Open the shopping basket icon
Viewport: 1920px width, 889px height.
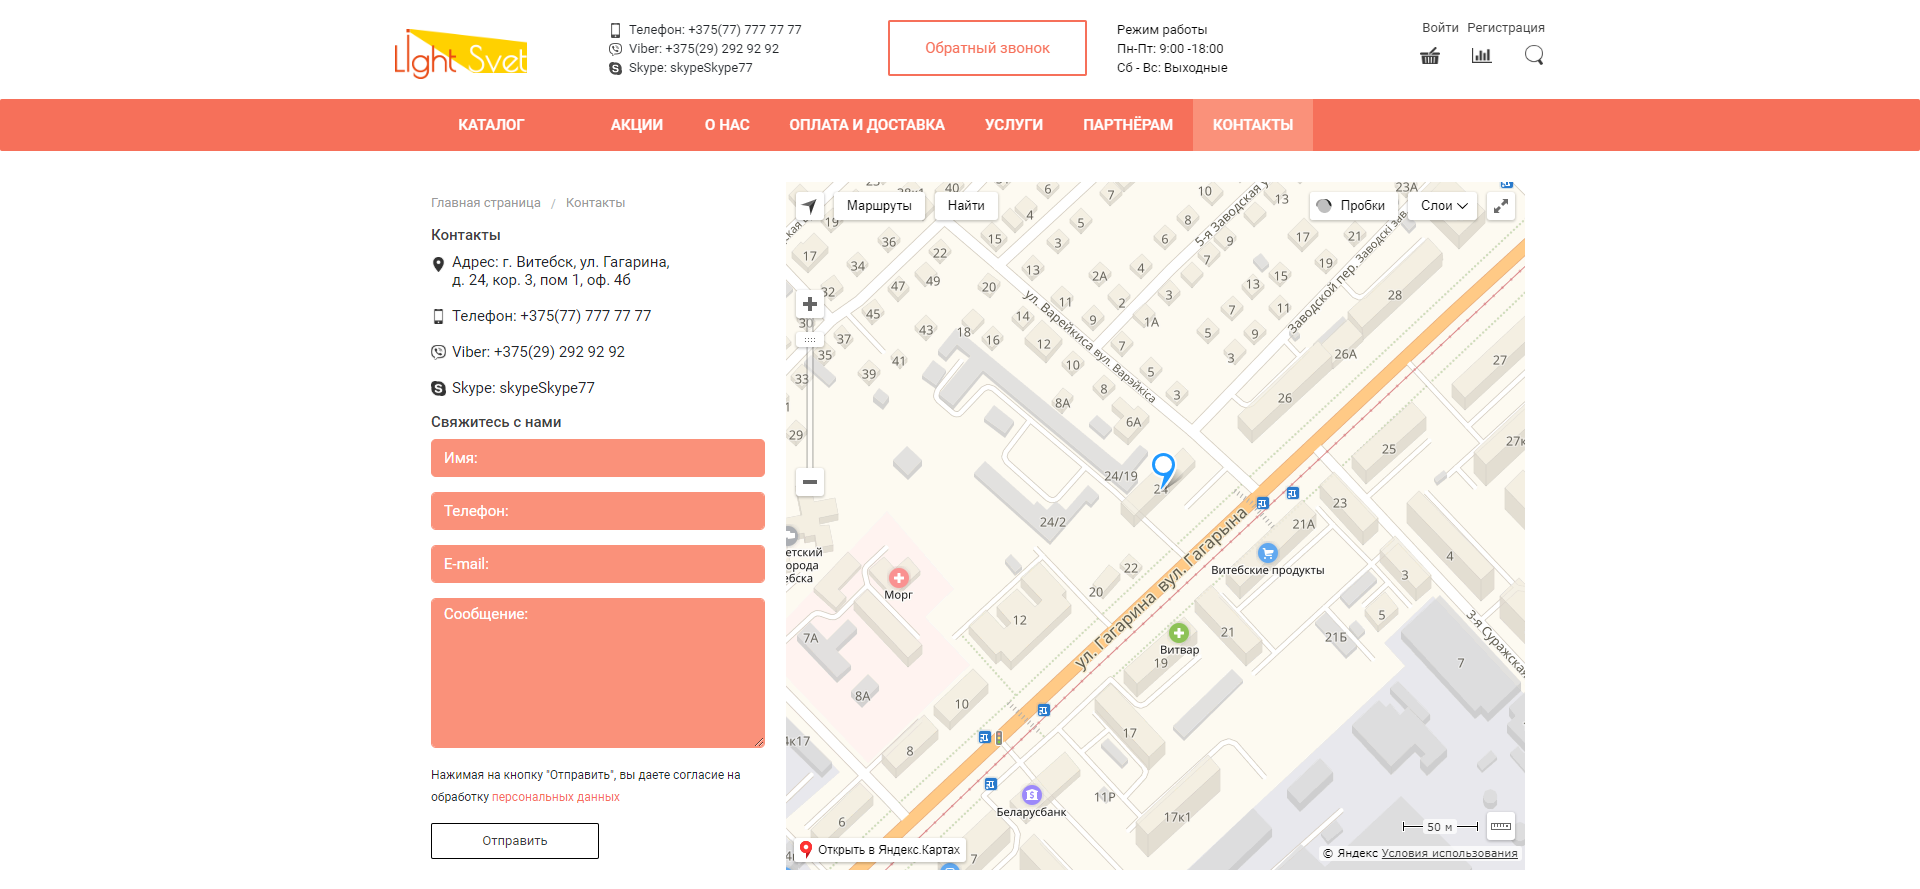coord(1430,56)
